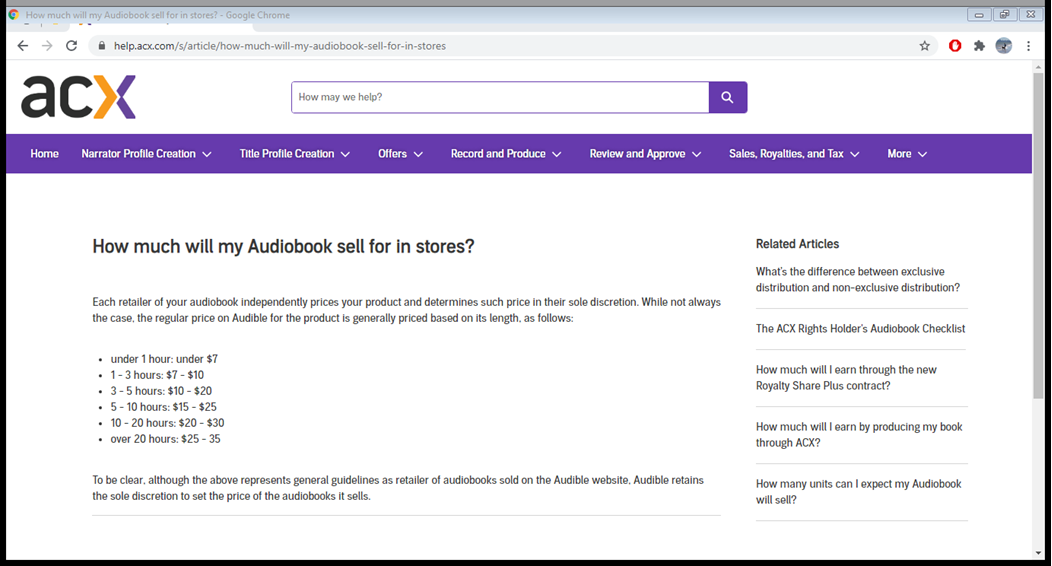Expand the Narrator Profile Creation menu
Image resolution: width=1052 pixels, height=566 pixels.
tap(147, 154)
